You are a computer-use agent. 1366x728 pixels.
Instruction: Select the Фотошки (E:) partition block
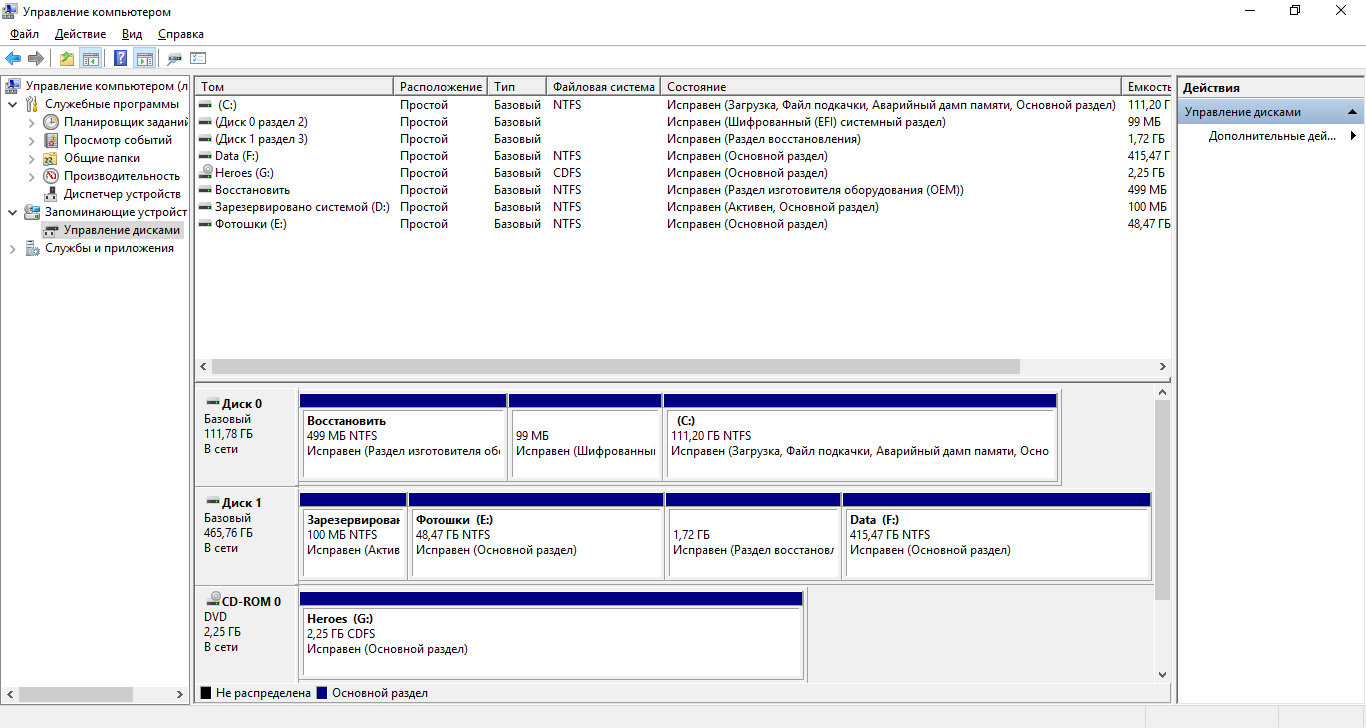click(x=536, y=535)
